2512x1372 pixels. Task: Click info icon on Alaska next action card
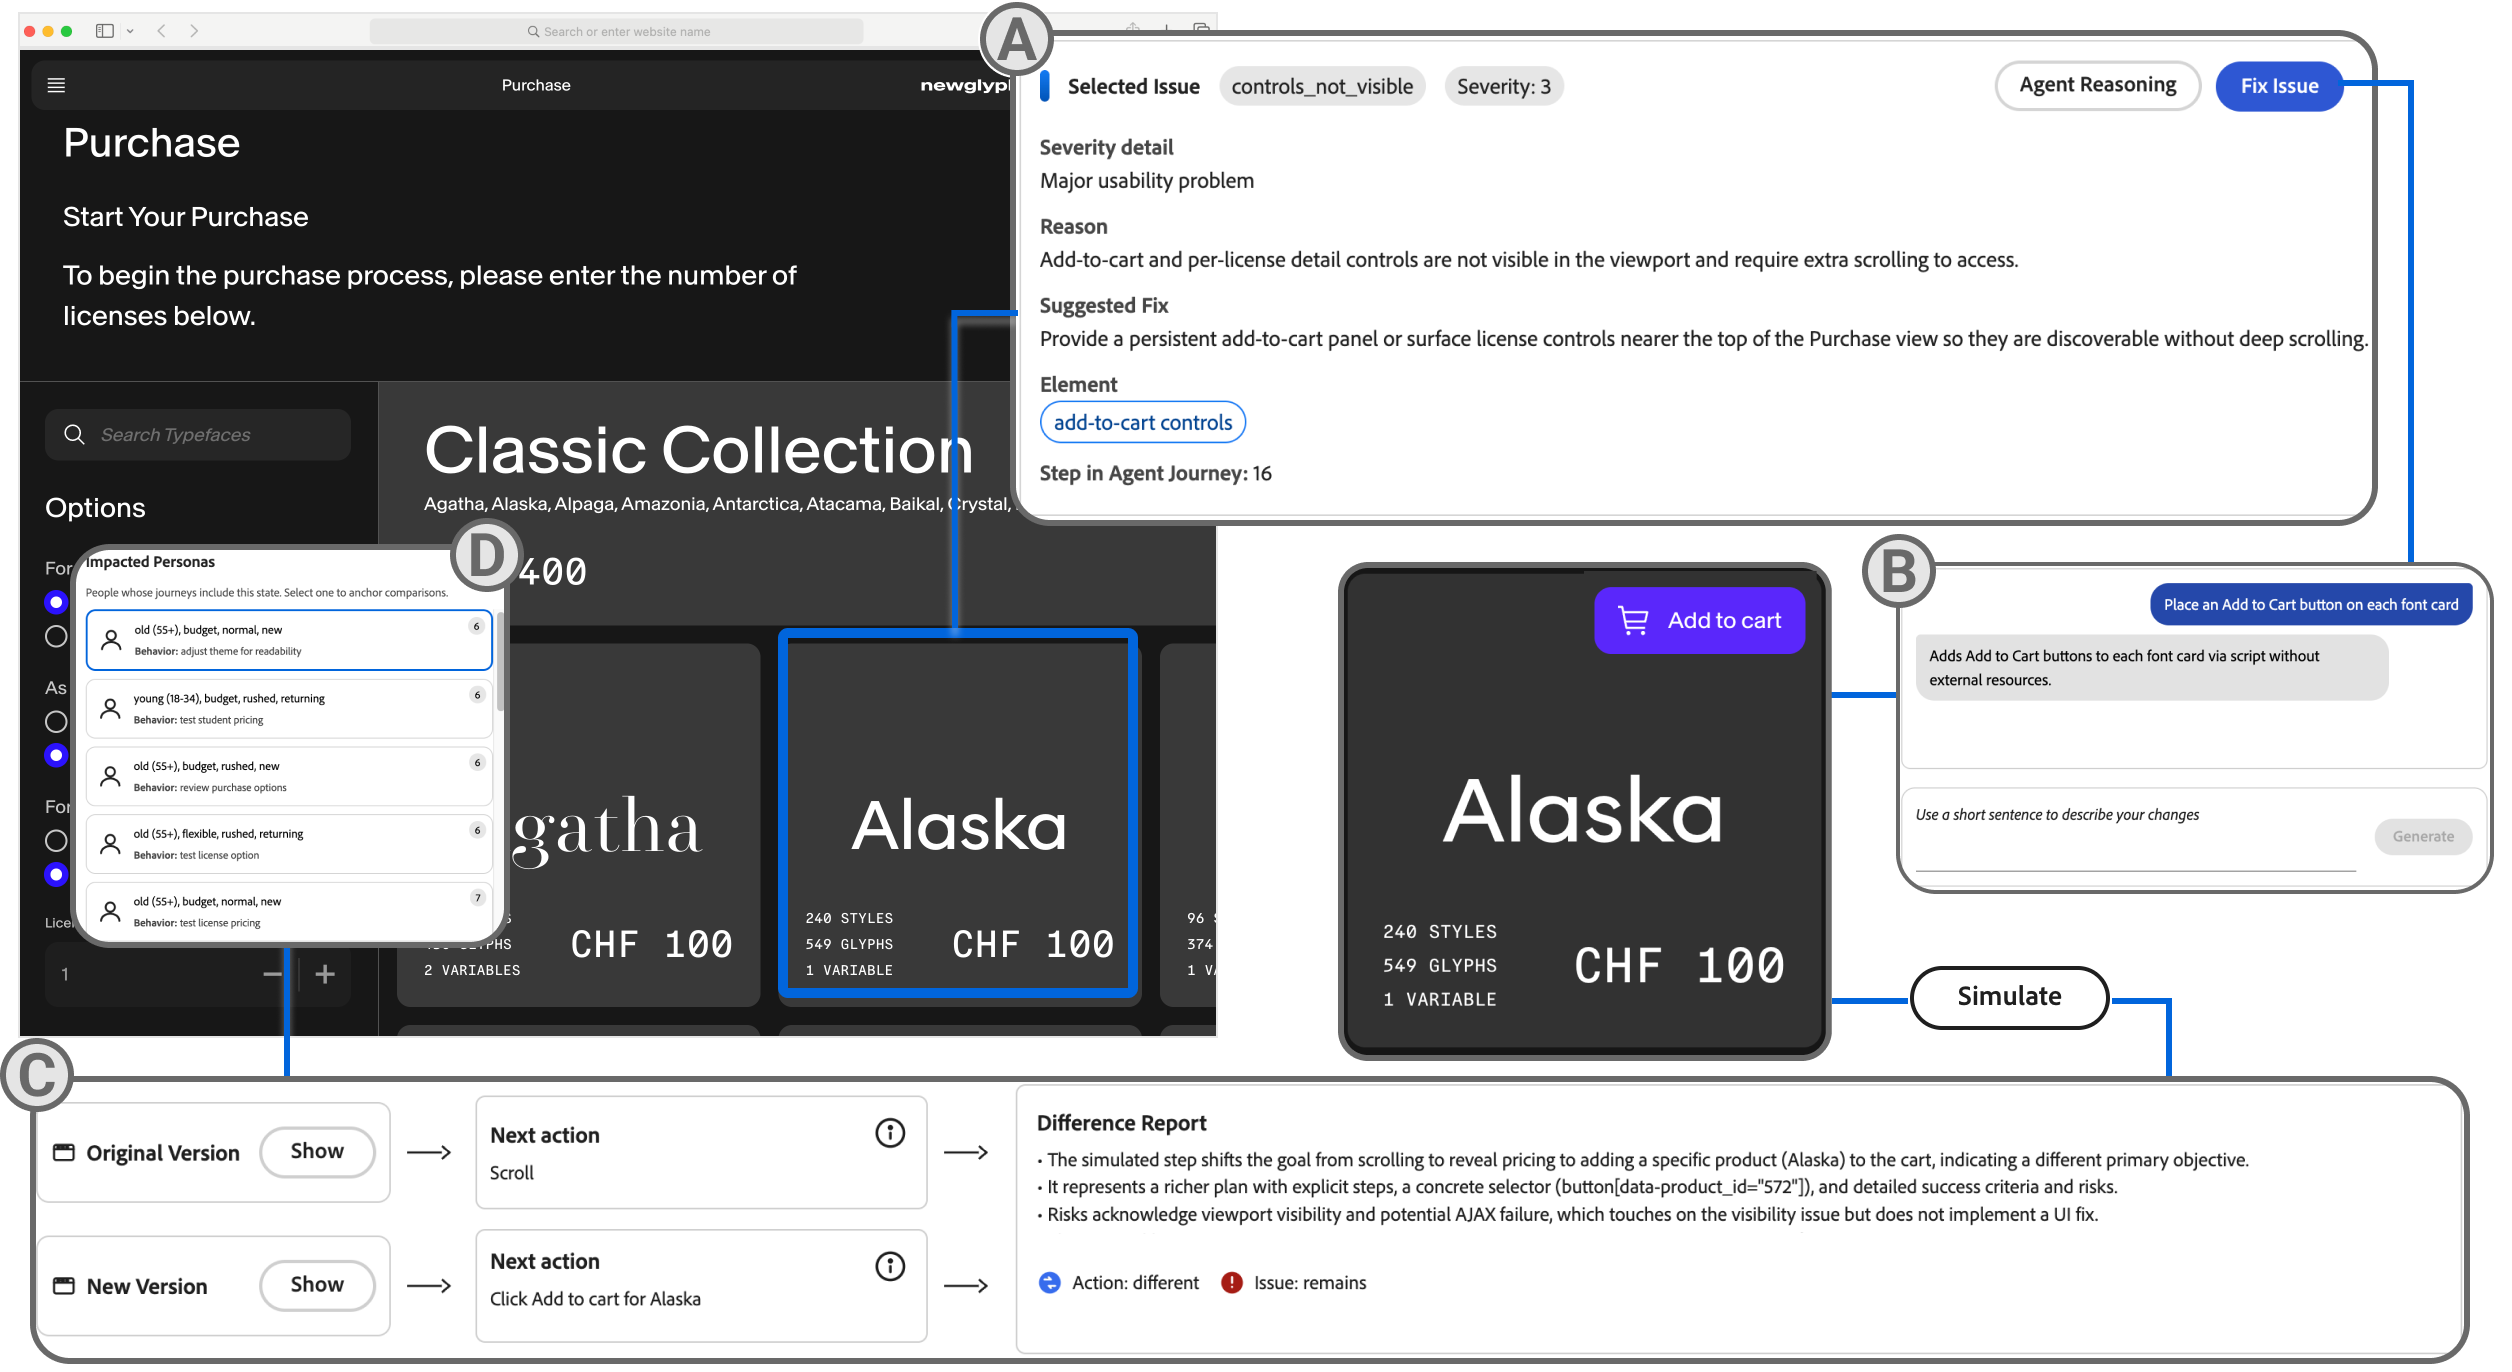coord(889,1266)
